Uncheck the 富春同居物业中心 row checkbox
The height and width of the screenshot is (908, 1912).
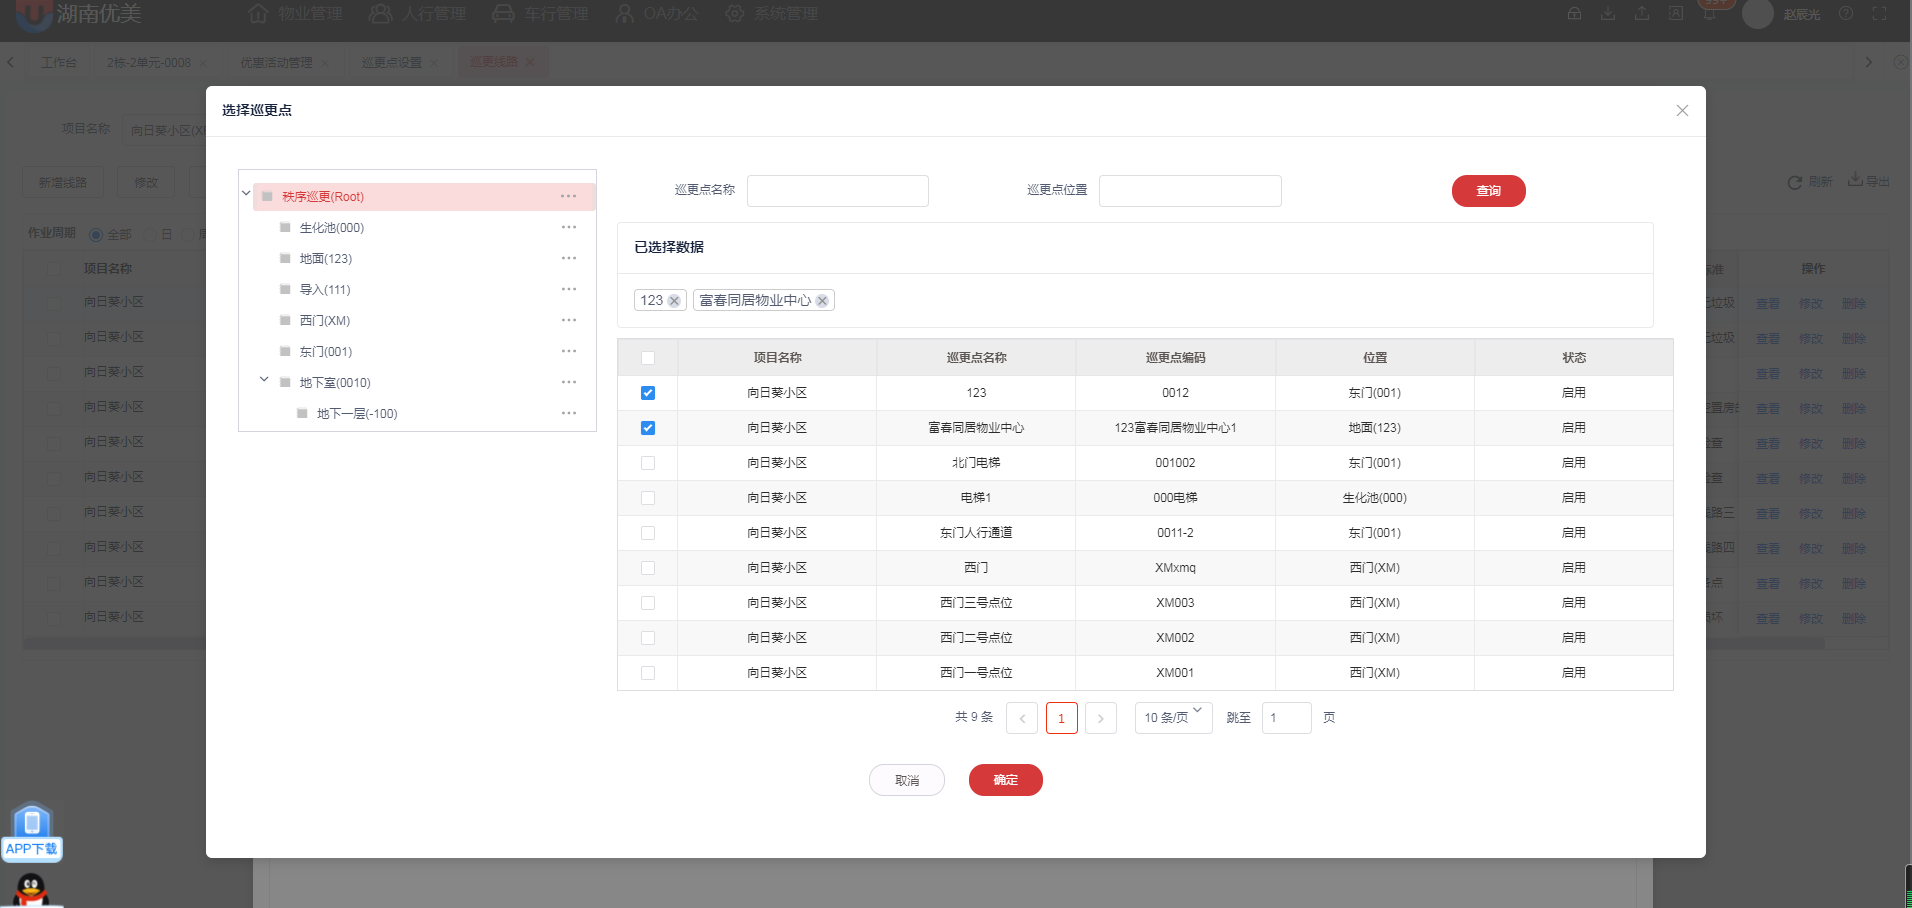(648, 428)
